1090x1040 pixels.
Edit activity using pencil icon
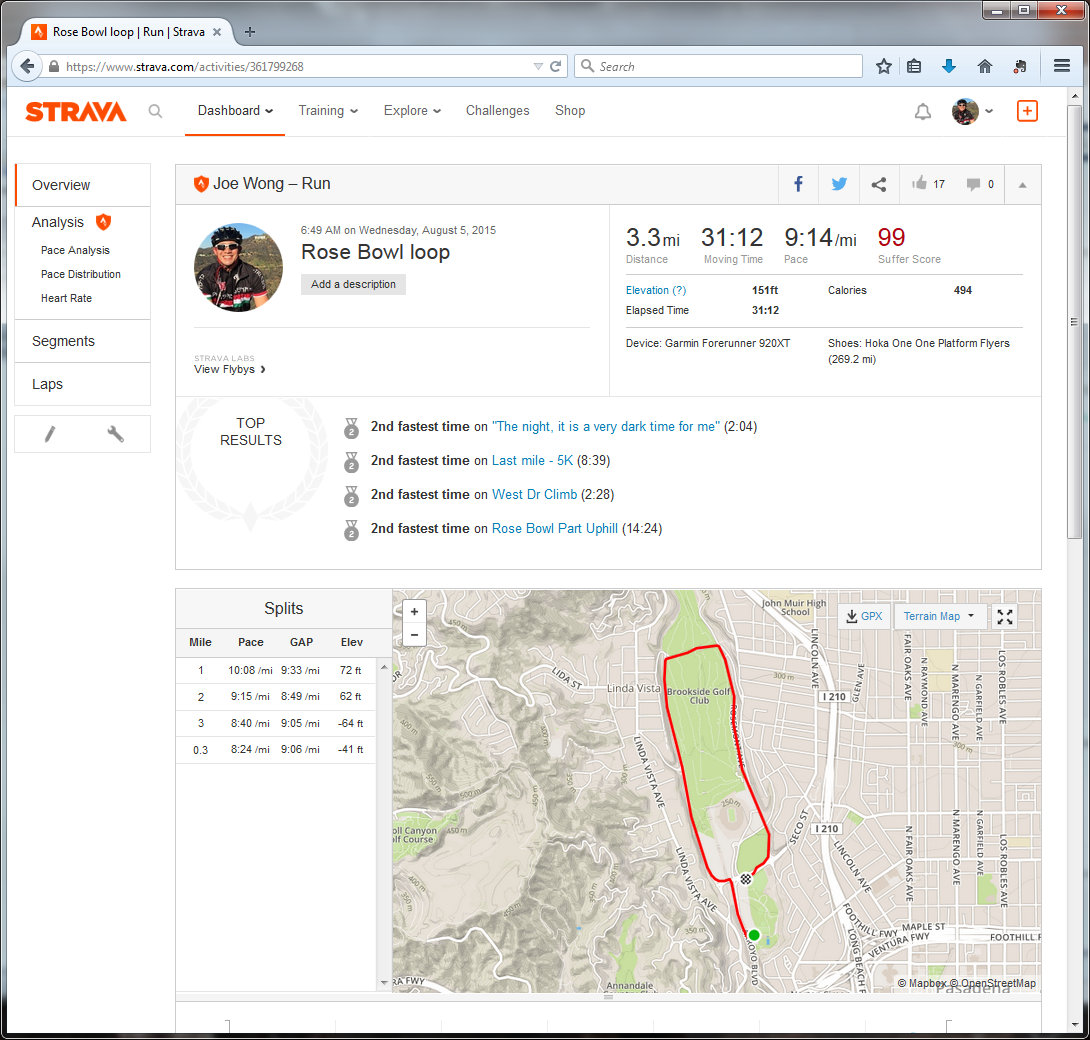click(49, 434)
